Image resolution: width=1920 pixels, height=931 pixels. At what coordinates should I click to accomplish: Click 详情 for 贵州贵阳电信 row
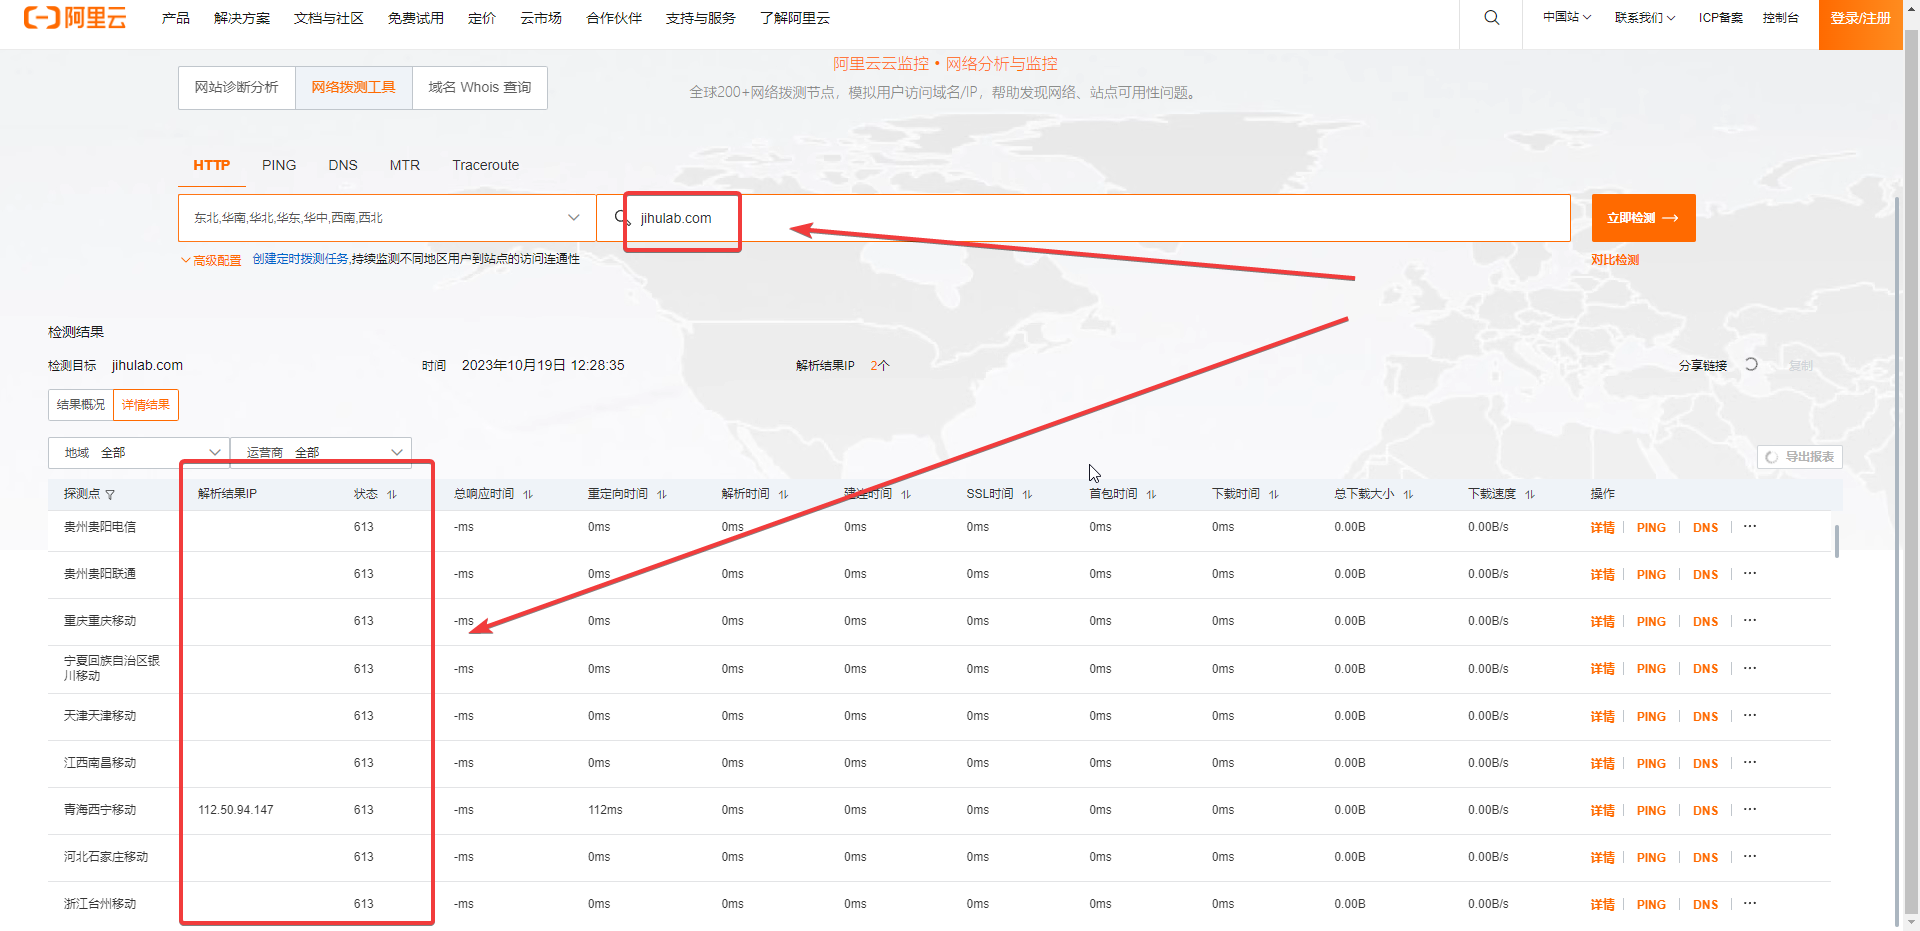click(1602, 528)
